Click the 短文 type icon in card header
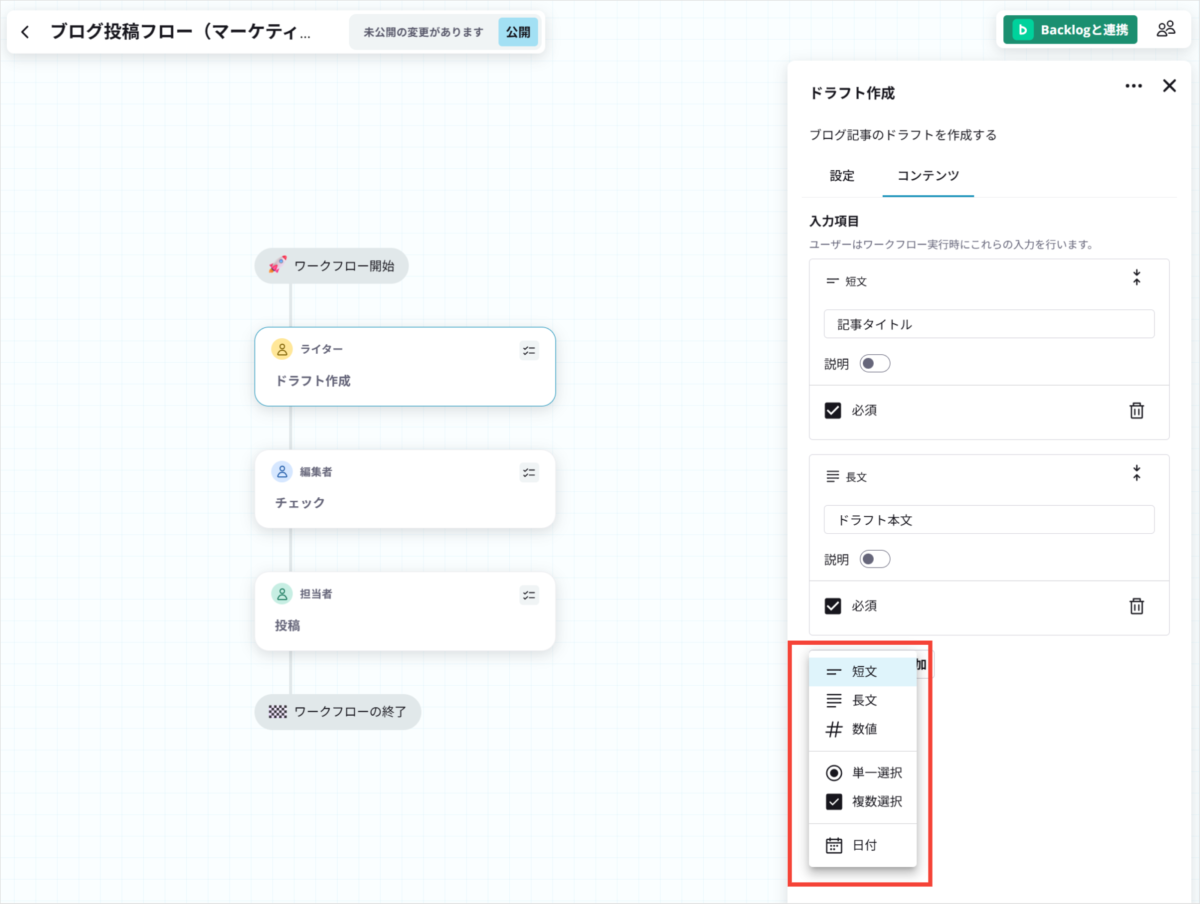Image resolution: width=1200 pixels, height=904 pixels. [x=832, y=281]
